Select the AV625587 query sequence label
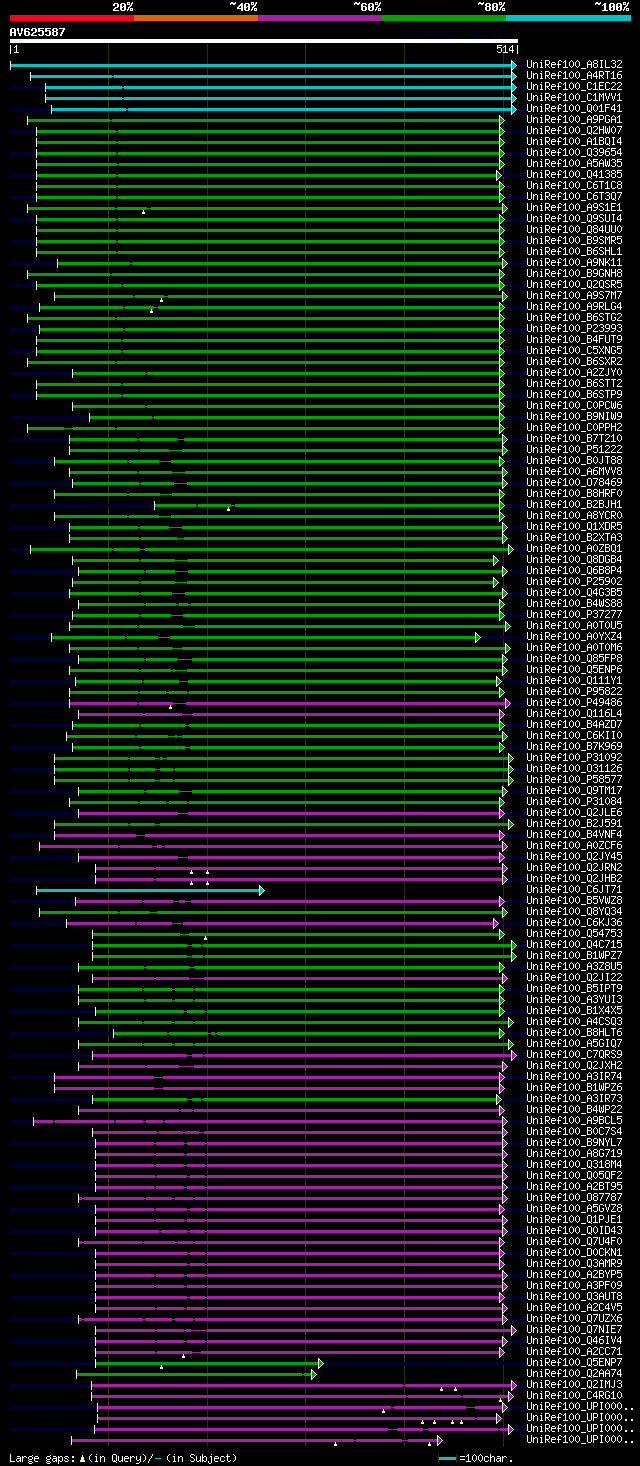Image resolution: width=640 pixels, height=1466 pixels. 38,32
